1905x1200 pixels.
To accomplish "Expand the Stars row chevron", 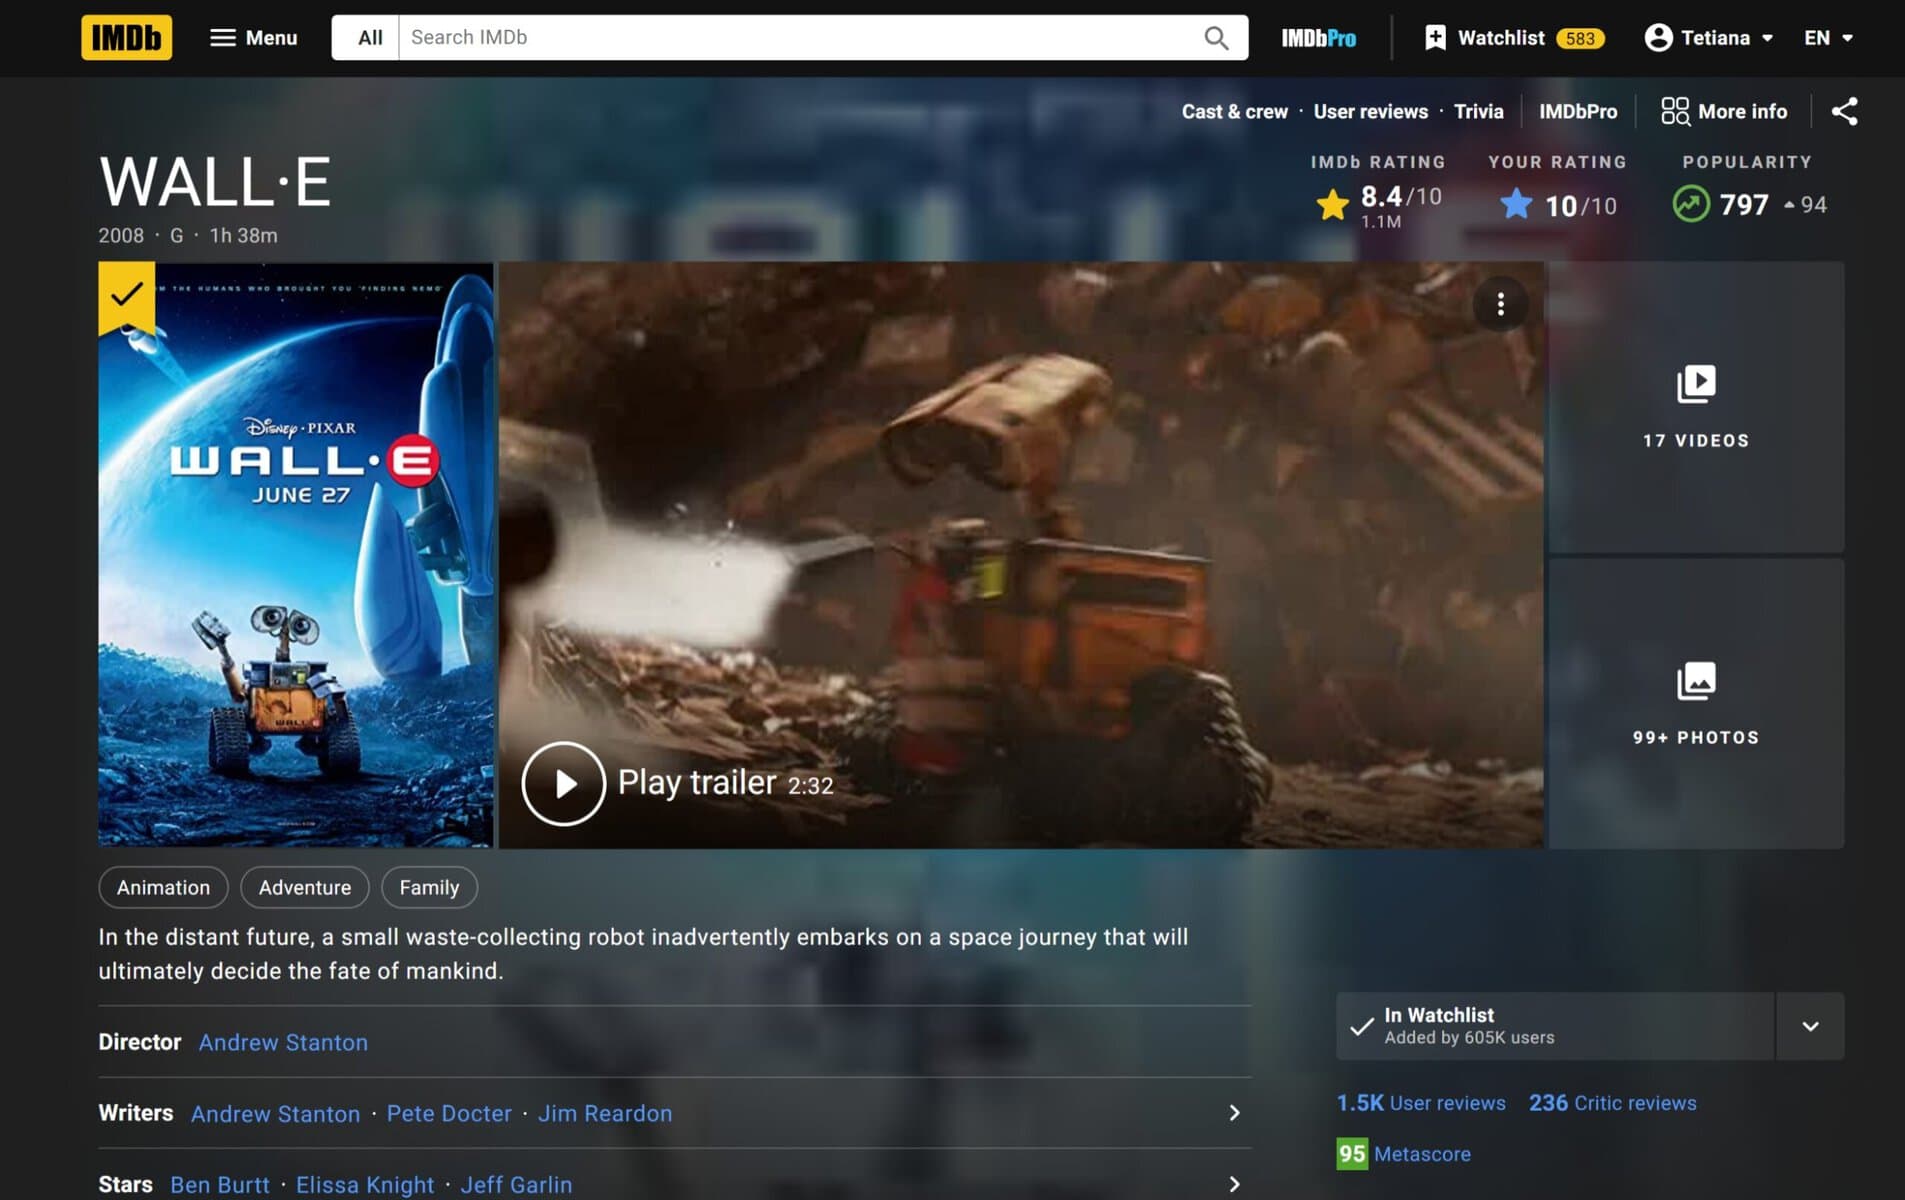I will click(x=1234, y=1184).
